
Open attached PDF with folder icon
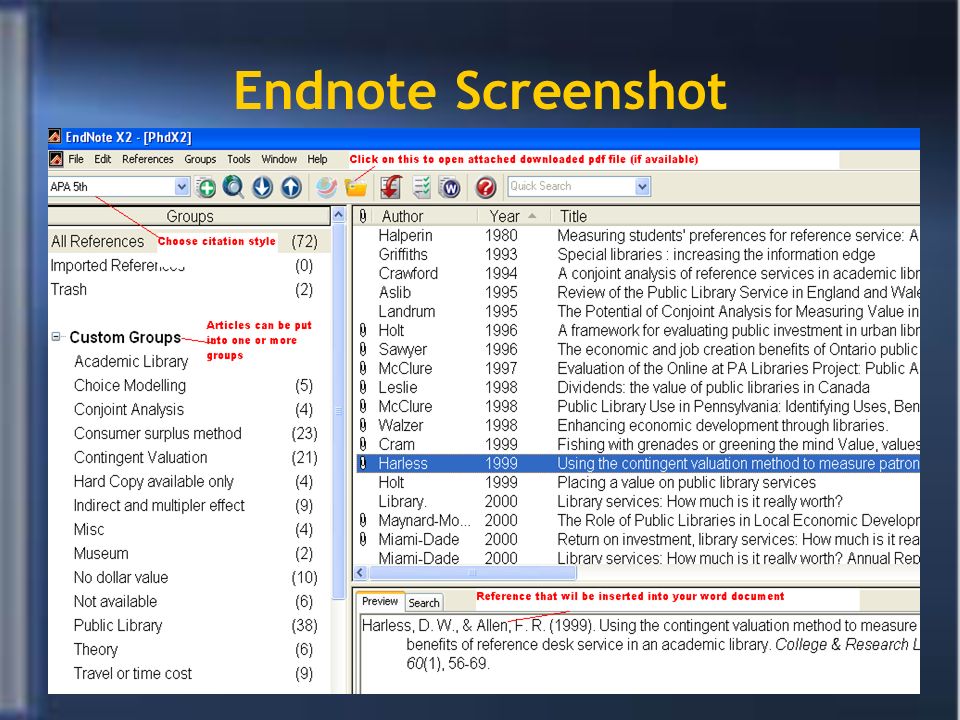tap(356, 187)
